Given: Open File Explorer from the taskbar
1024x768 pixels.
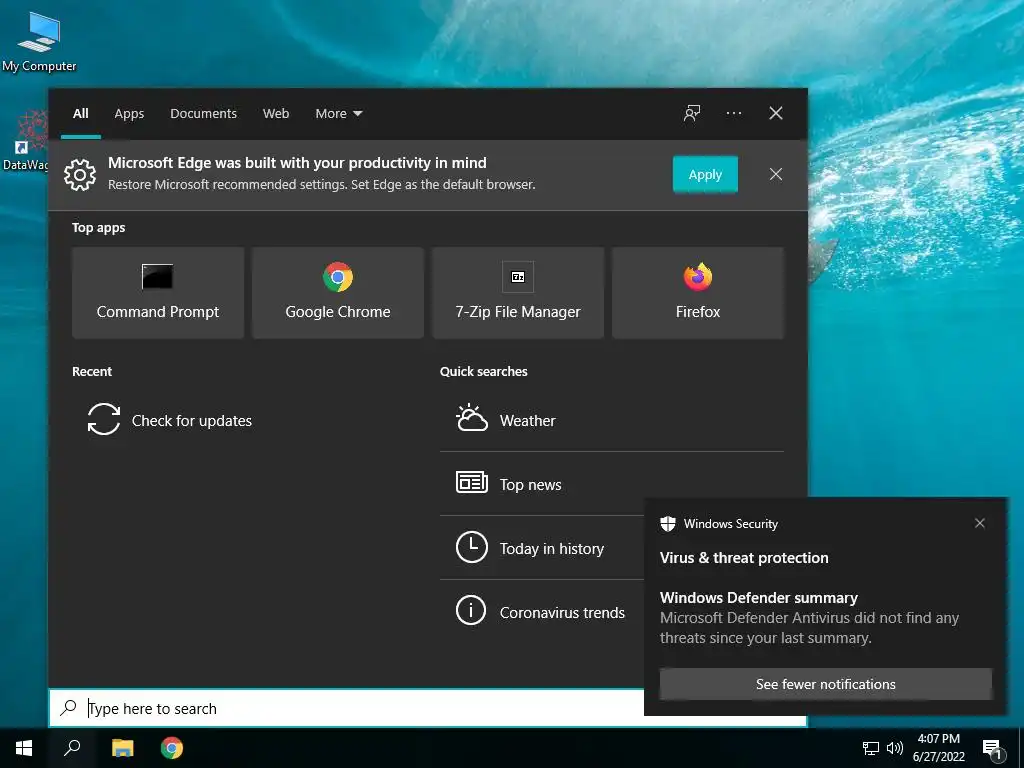Looking at the screenshot, I should [x=122, y=748].
